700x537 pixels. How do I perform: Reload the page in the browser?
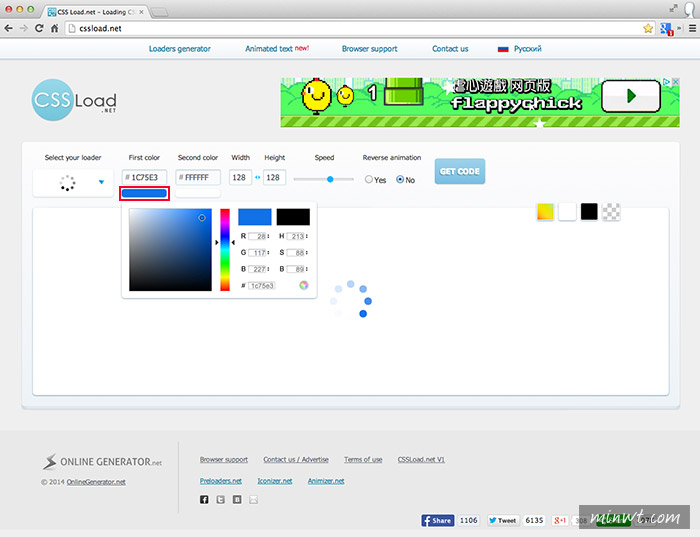[39, 29]
